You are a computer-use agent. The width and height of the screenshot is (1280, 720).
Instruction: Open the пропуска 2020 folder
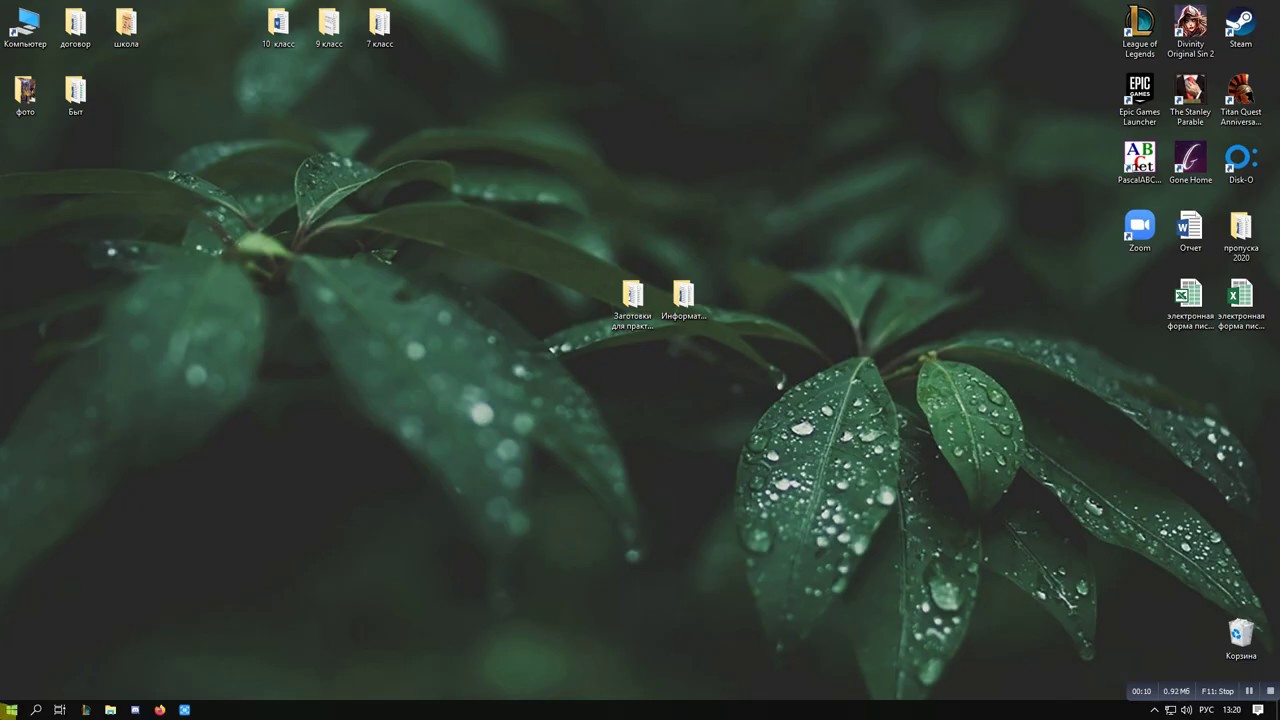[x=1241, y=236]
